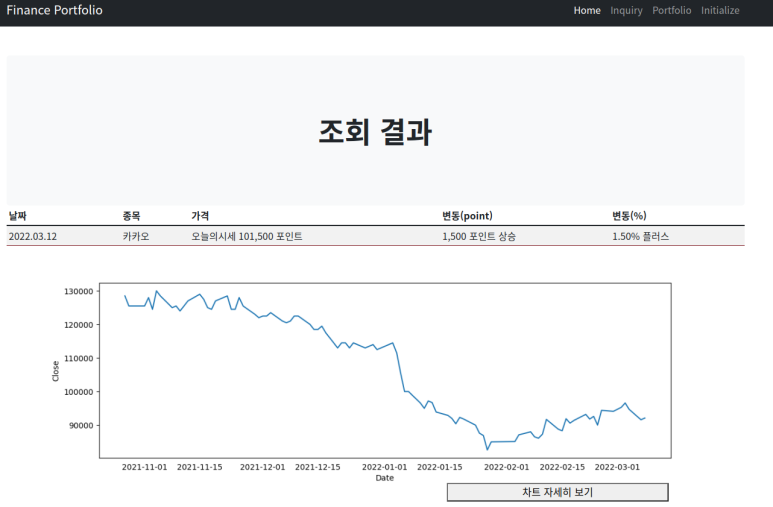Click the stock price line chart

tap(385, 370)
